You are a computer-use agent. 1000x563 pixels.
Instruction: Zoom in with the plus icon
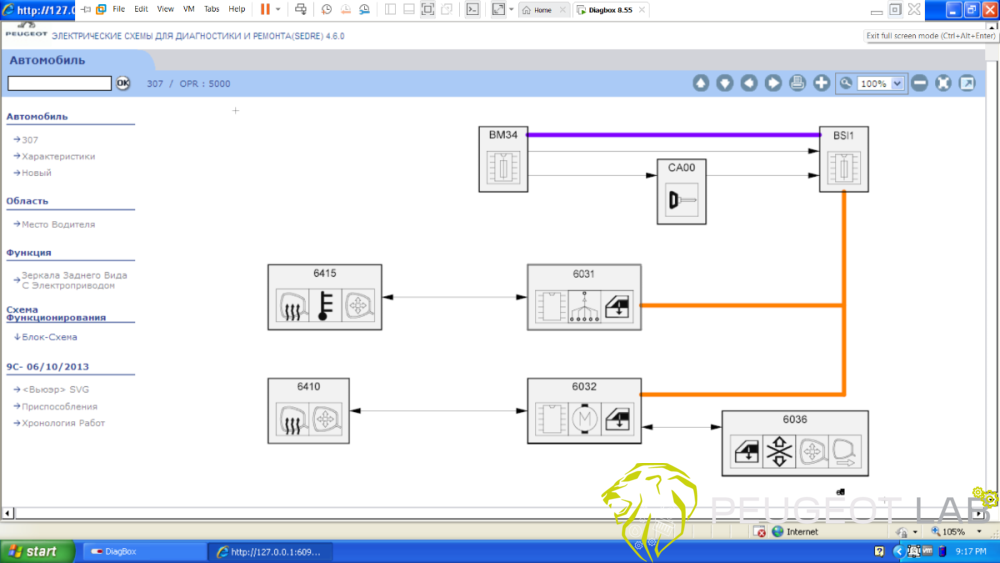[x=821, y=83]
